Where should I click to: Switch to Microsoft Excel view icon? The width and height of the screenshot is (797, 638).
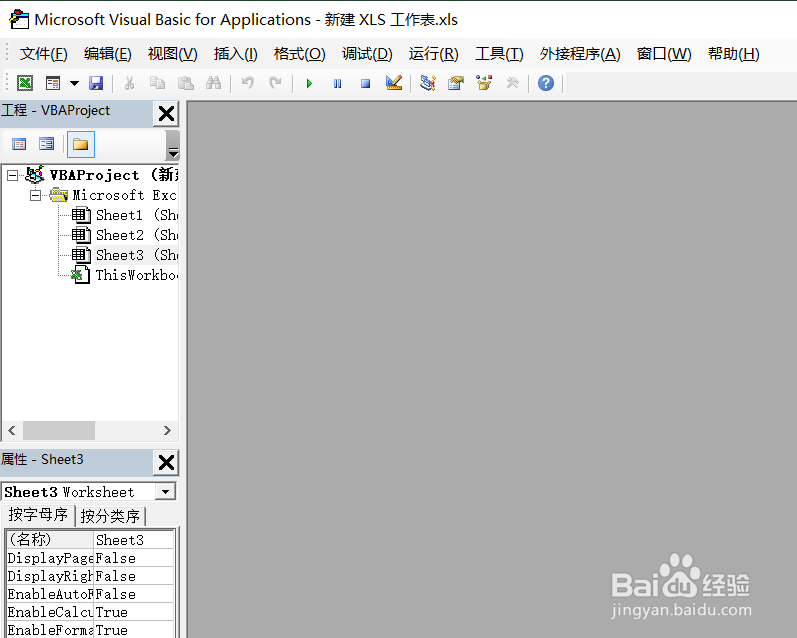point(25,83)
